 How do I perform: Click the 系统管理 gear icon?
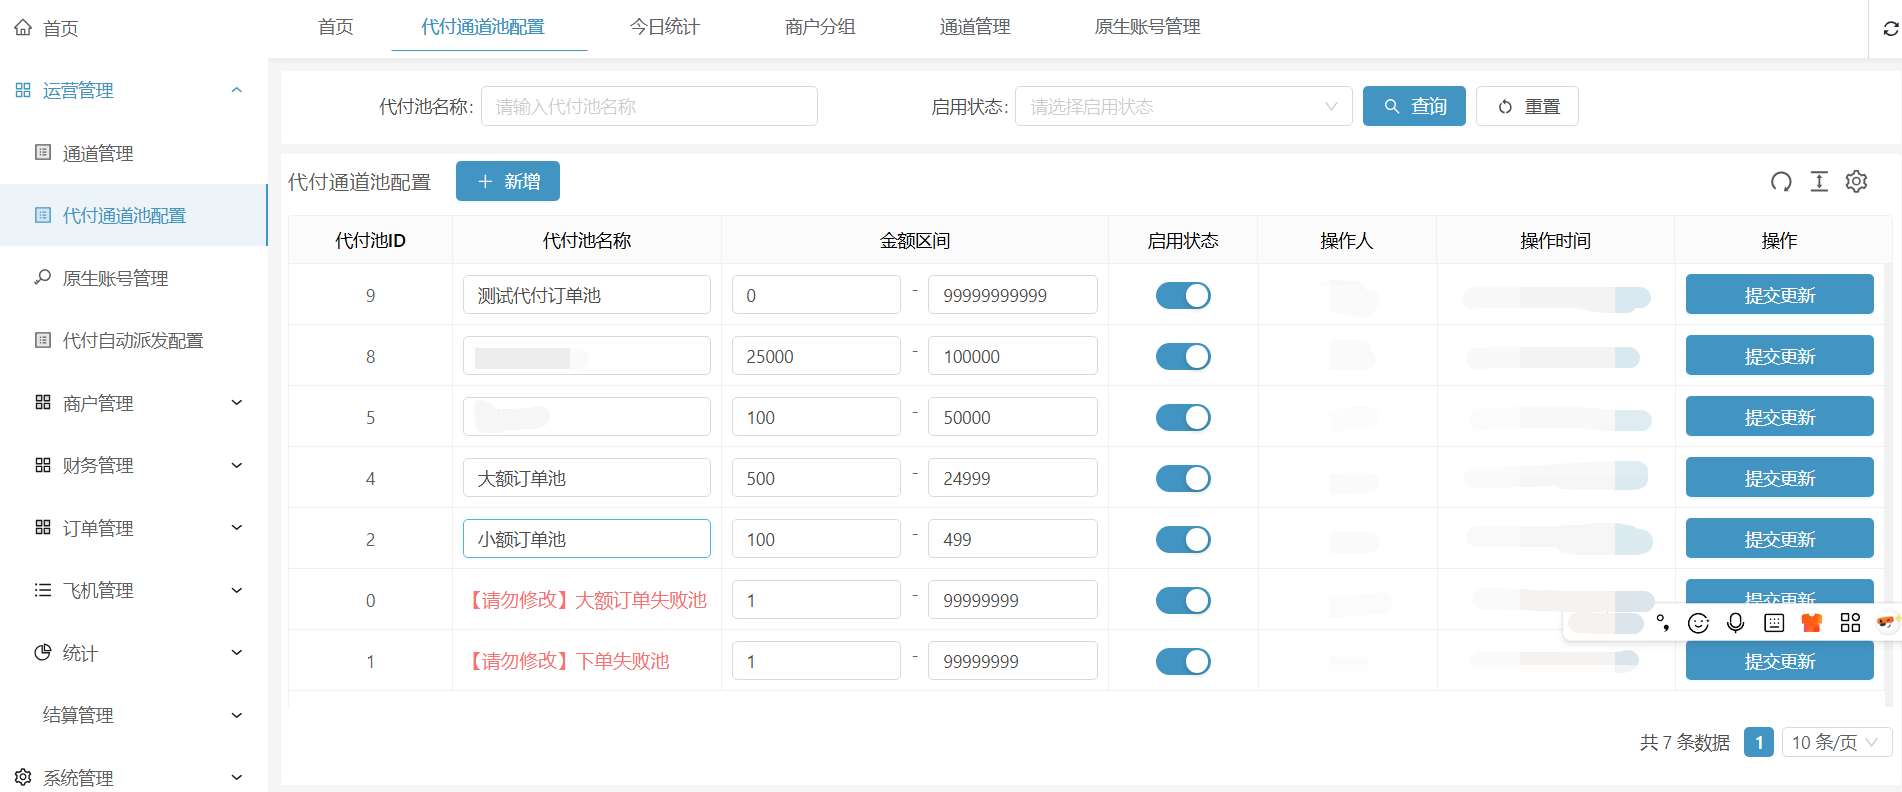(x=23, y=777)
